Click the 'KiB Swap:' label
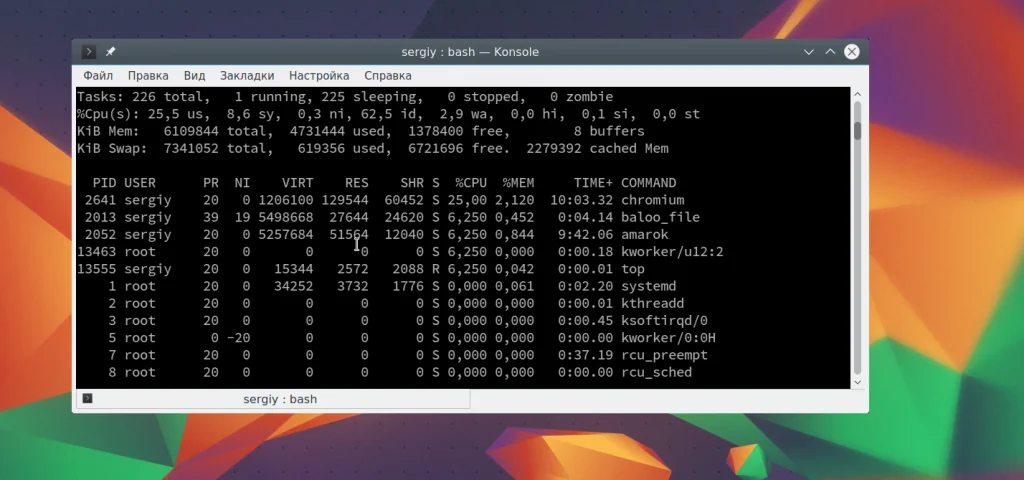The height and width of the screenshot is (480, 1024). [112, 148]
